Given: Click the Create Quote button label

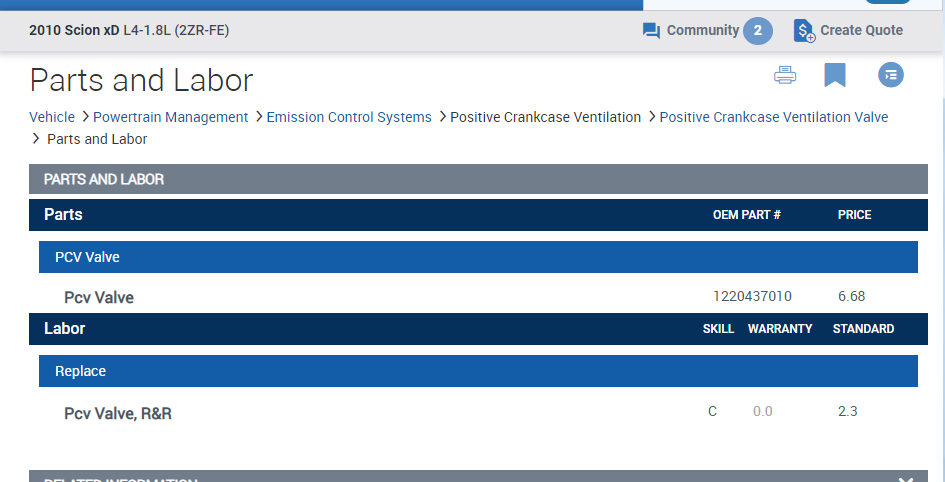Looking at the screenshot, I should (861, 31).
